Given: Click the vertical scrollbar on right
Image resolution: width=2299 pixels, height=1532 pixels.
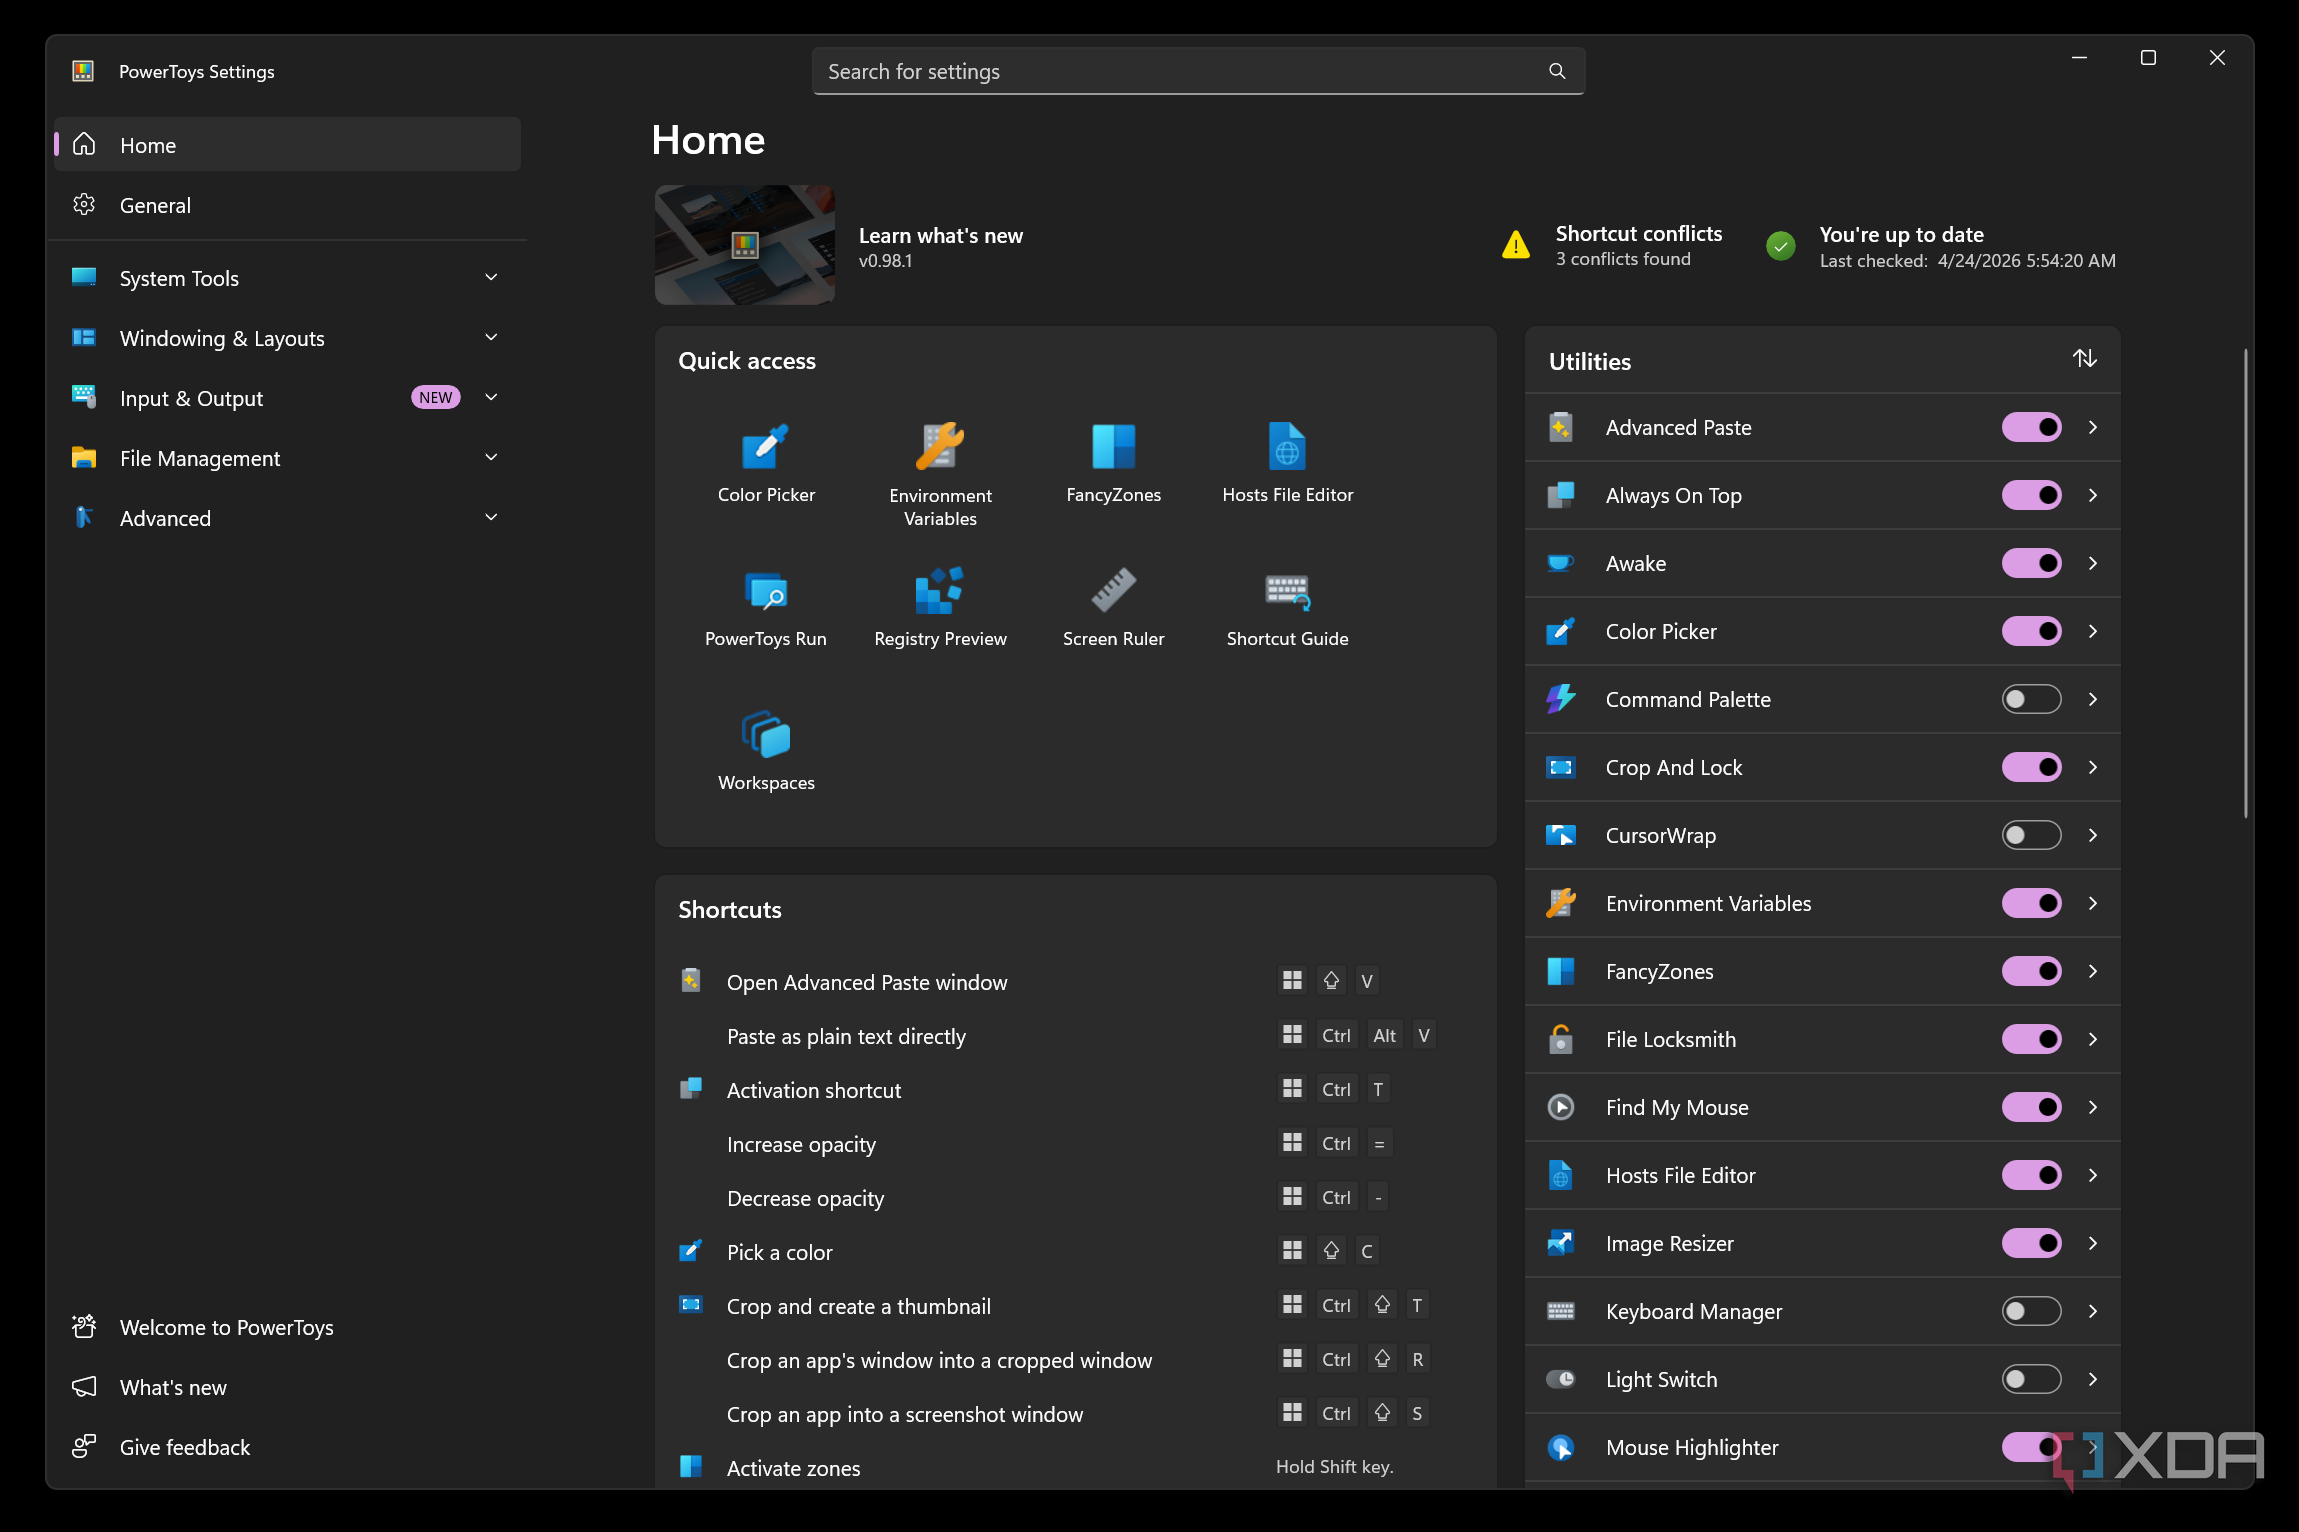Looking at the screenshot, I should coord(2245,582).
